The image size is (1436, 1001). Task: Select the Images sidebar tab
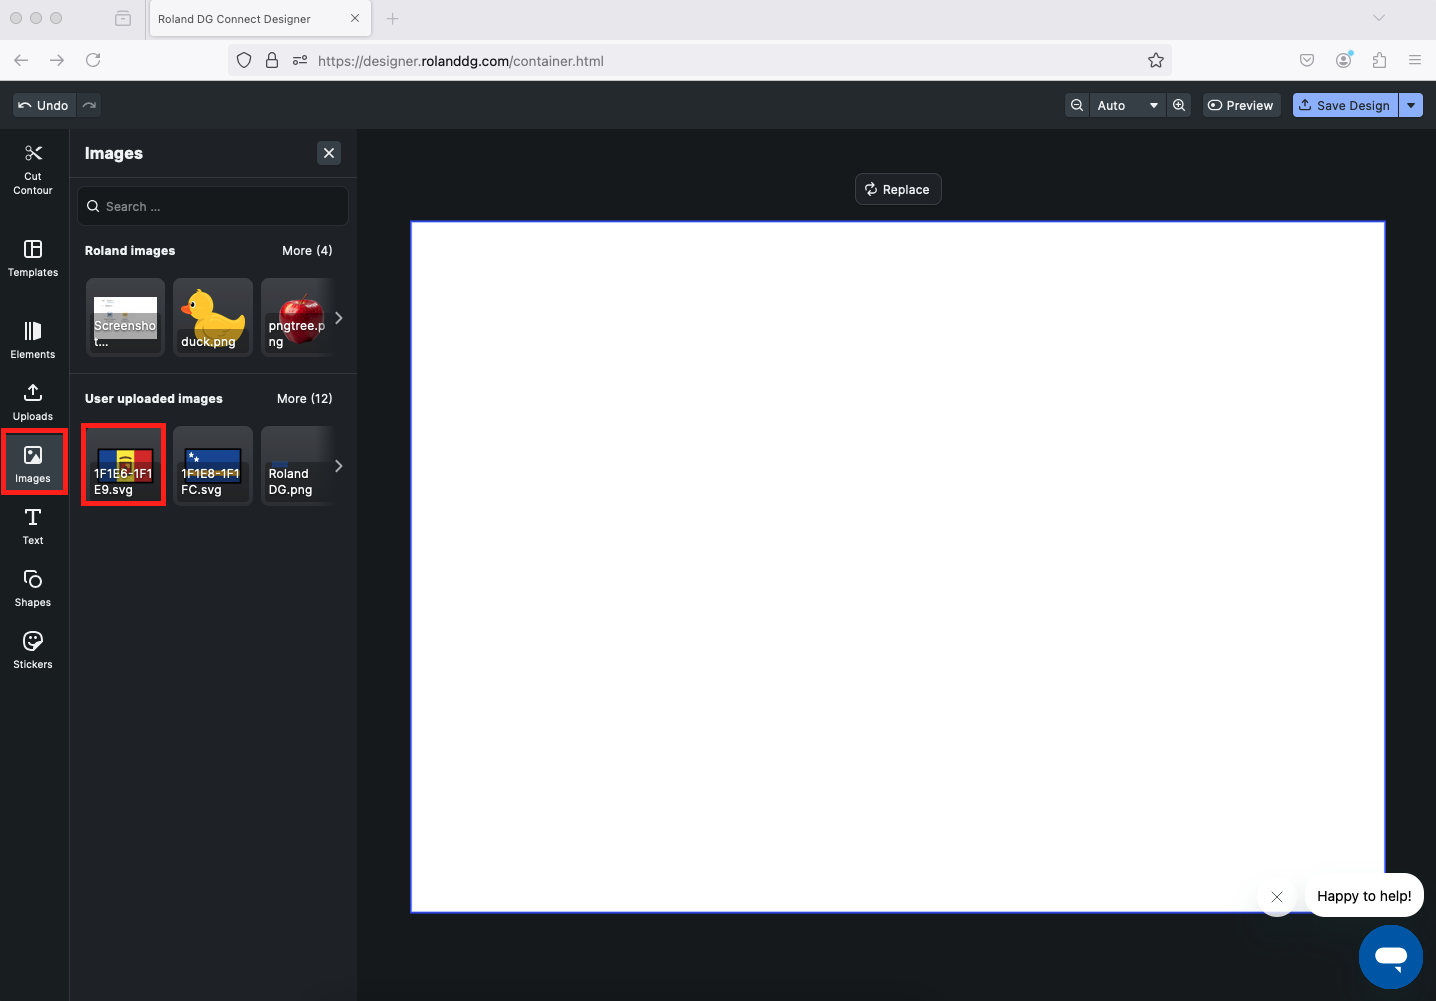click(x=33, y=464)
